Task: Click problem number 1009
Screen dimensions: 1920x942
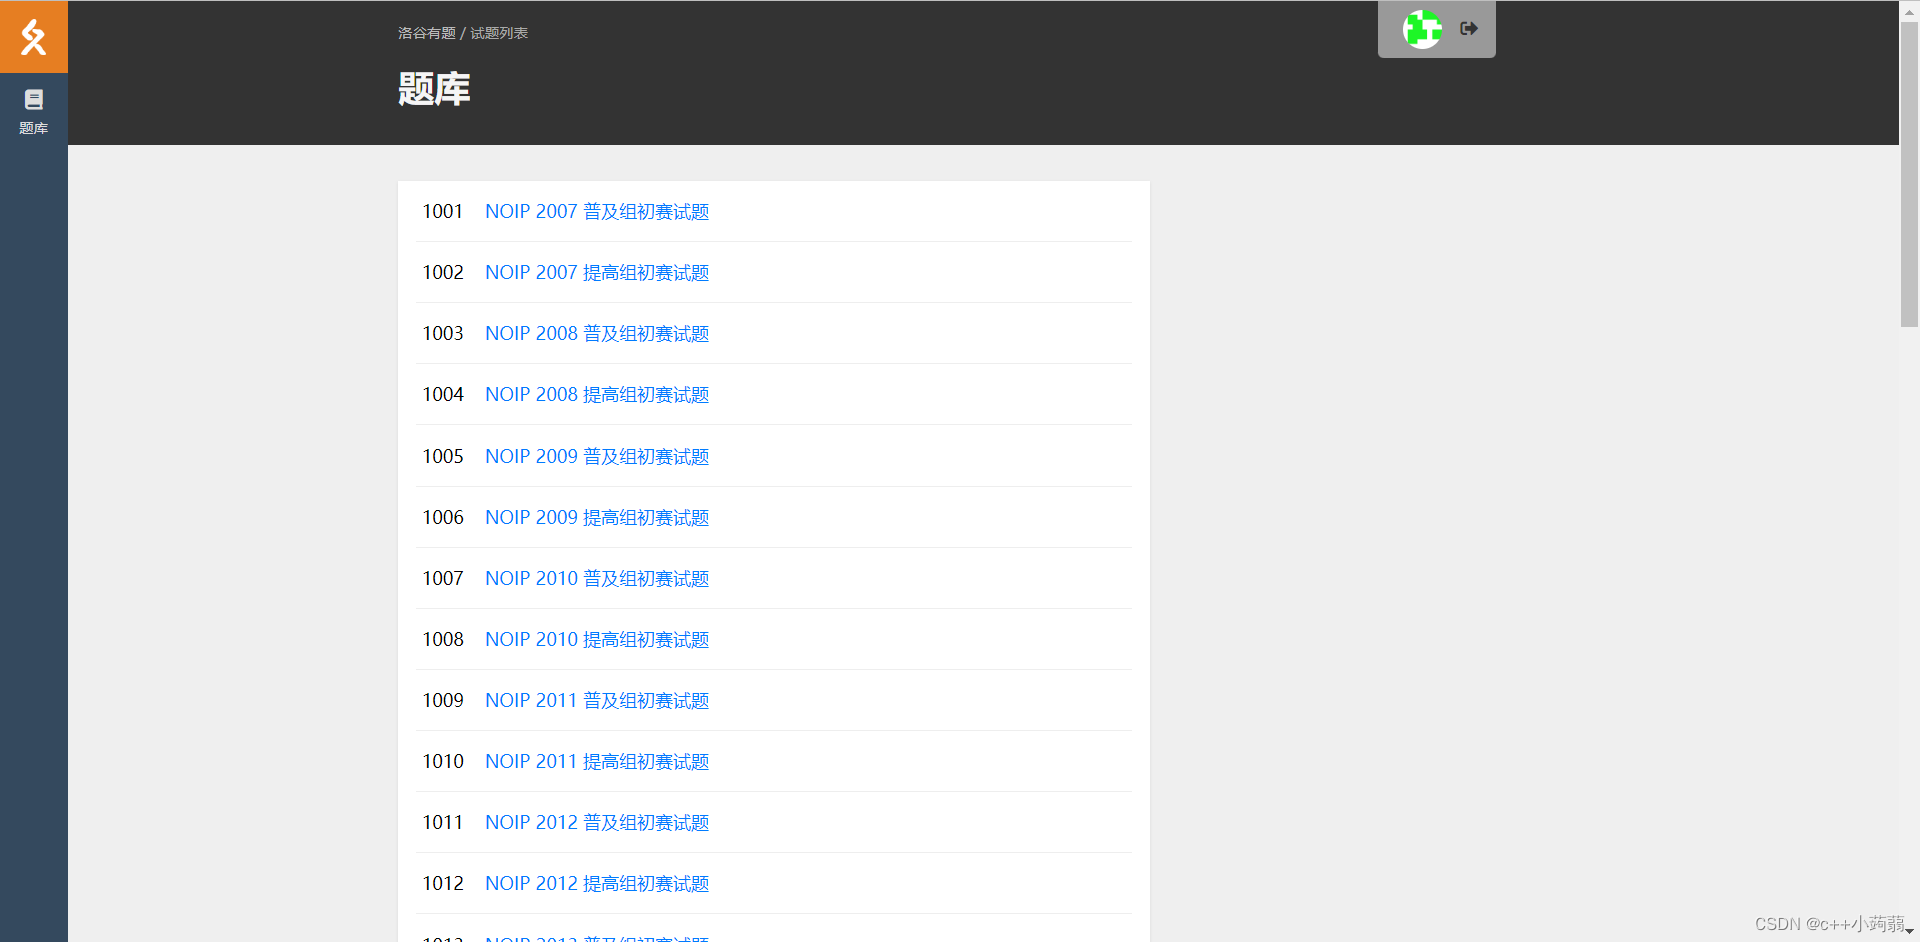Action: click(443, 701)
